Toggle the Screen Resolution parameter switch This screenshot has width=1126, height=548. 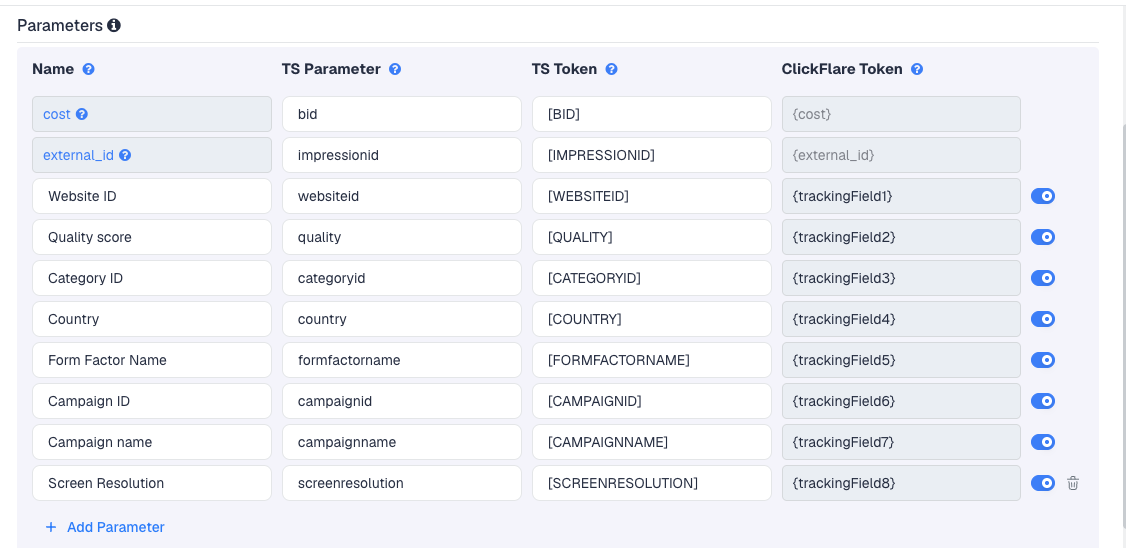[1043, 483]
